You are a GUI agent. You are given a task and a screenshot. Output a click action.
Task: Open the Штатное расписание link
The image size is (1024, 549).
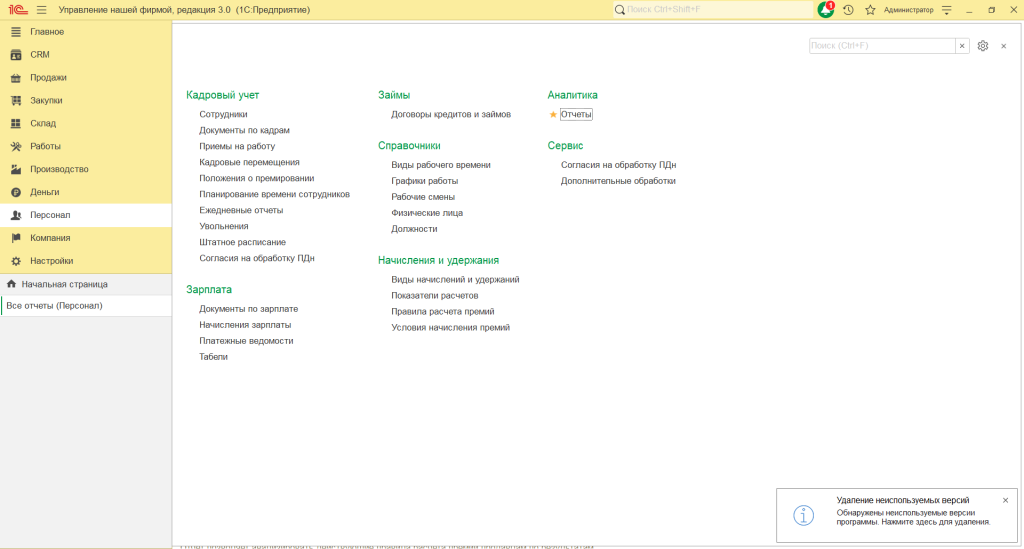point(242,242)
